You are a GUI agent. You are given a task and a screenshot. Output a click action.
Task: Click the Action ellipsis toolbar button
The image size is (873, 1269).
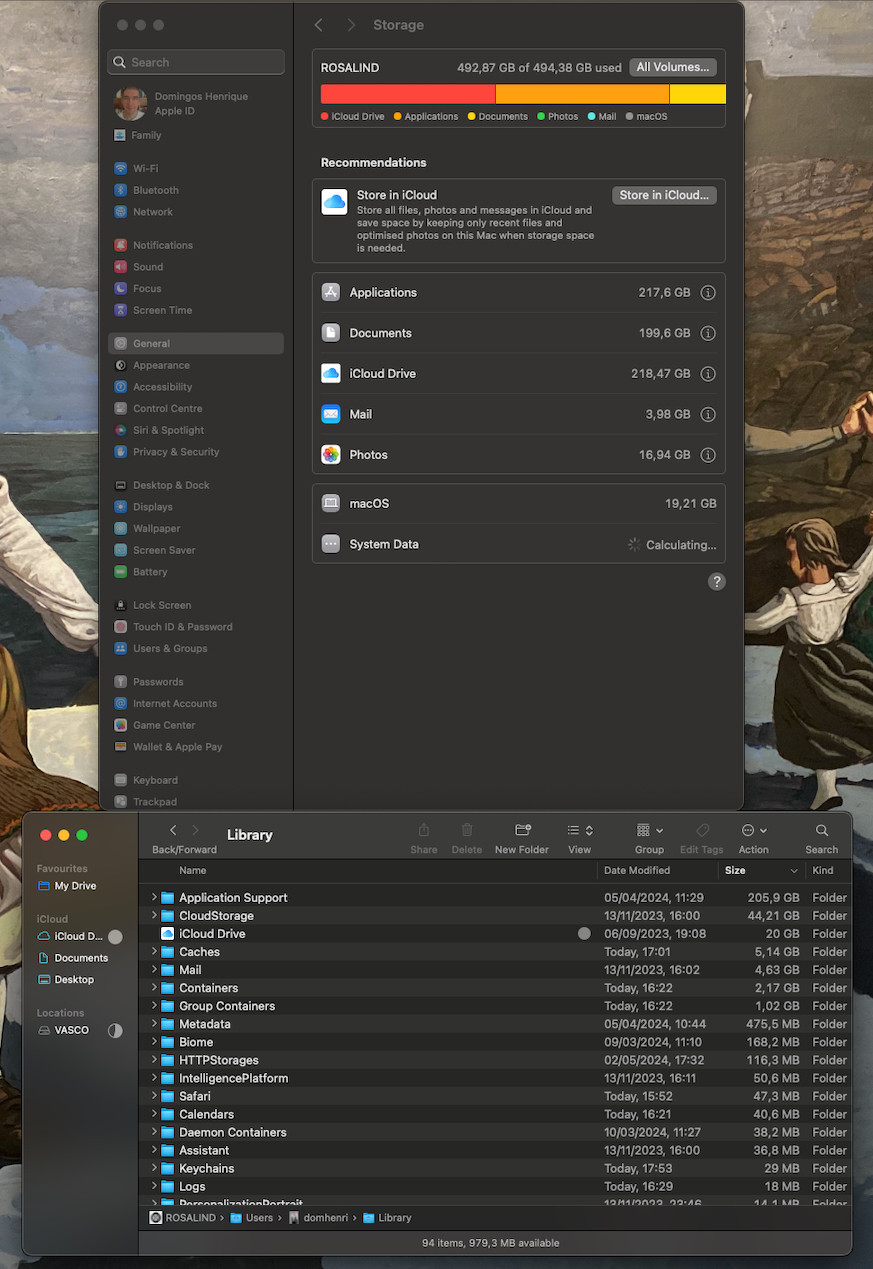pos(753,831)
